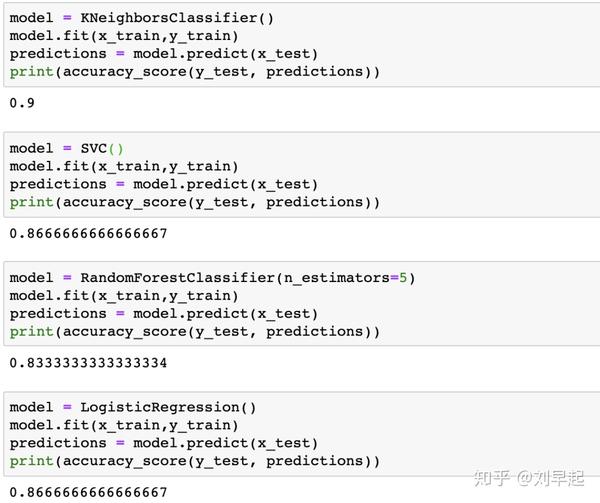The height and width of the screenshot is (503, 600).
Task: Click the model.fit line in the RandomForestClassifier cell
Action: coord(124,296)
